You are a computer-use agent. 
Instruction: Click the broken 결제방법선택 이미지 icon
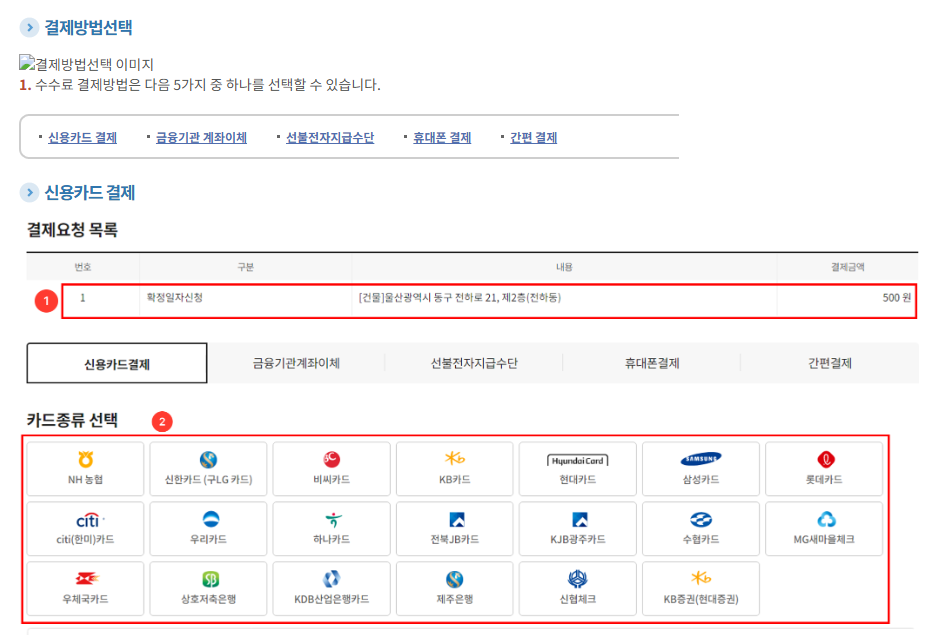point(27,62)
